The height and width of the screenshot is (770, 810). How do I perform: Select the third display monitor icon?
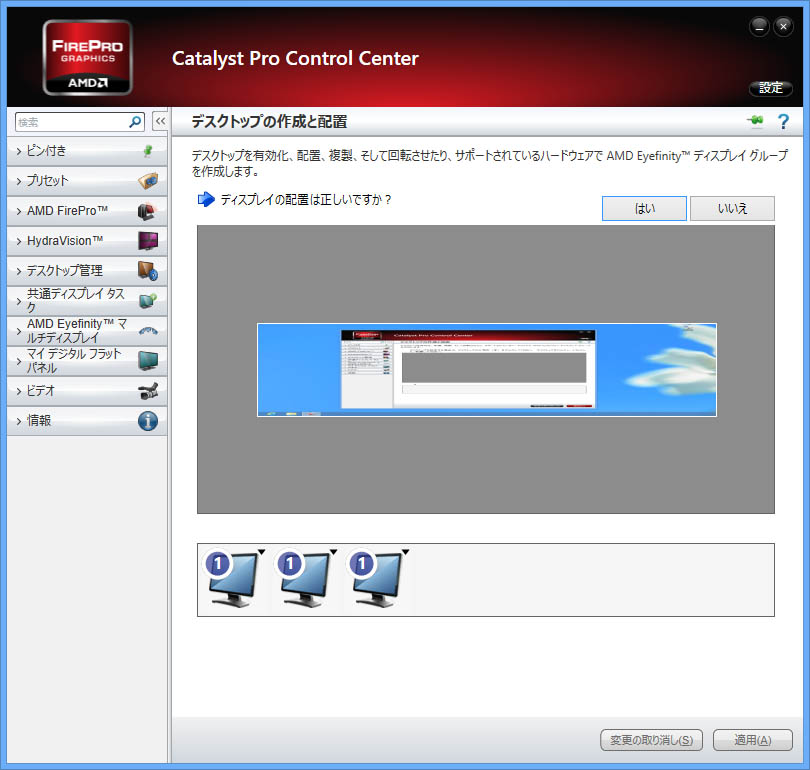coord(376,580)
